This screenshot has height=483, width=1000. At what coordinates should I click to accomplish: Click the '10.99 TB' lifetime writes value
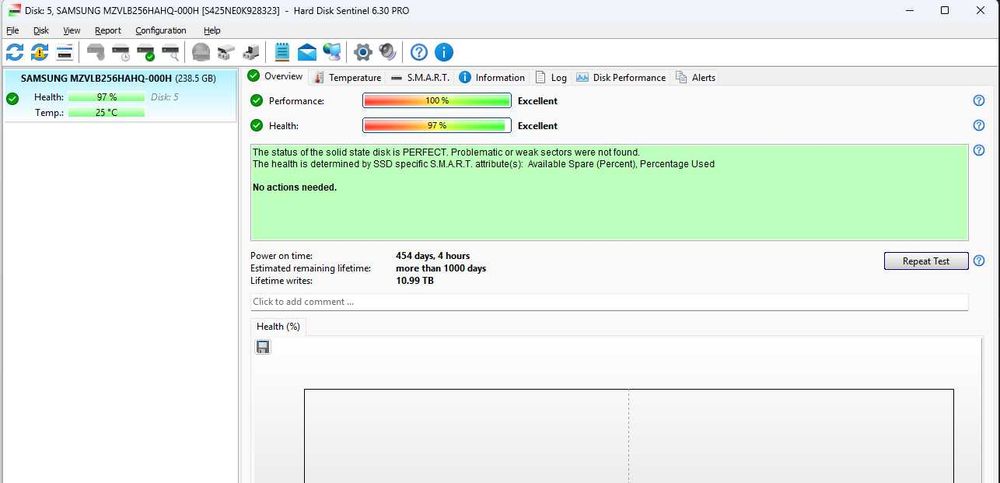[x=415, y=281]
